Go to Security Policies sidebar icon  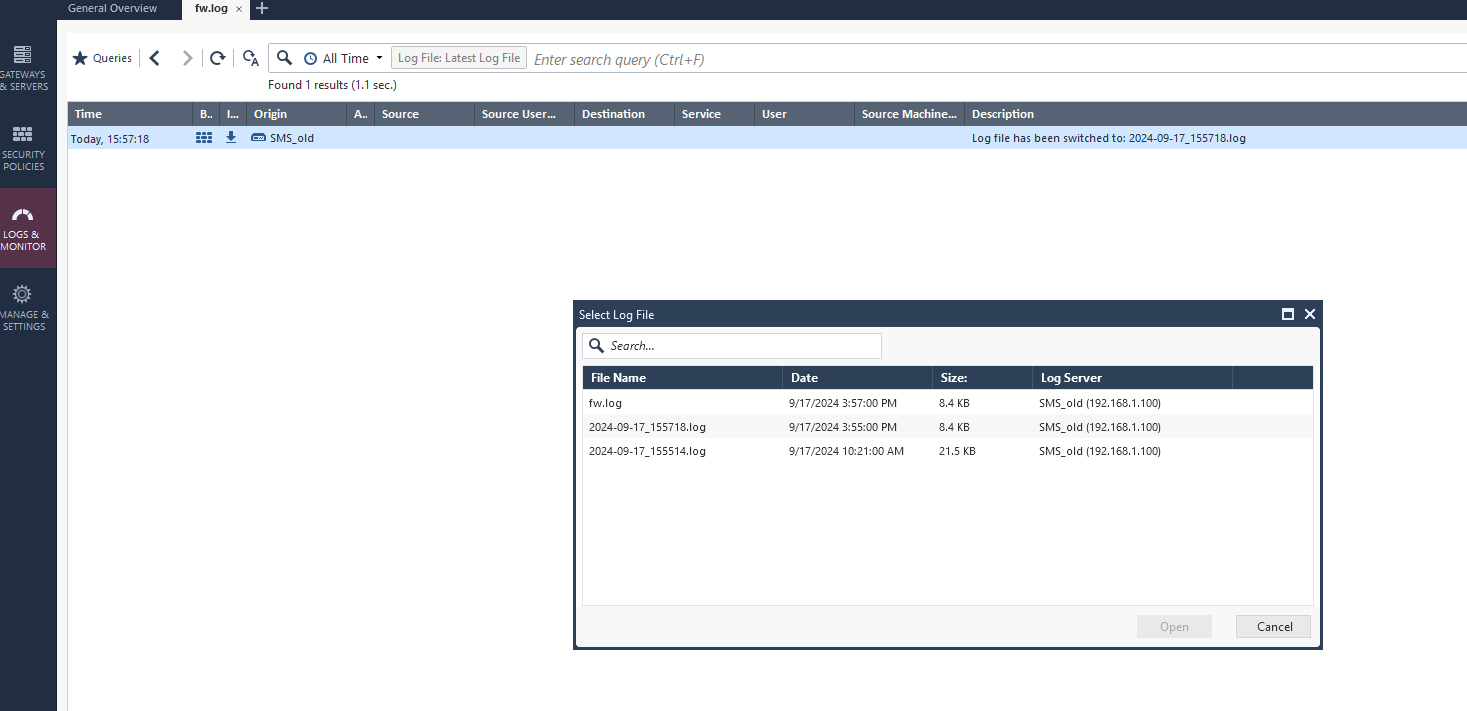point(22,134)
